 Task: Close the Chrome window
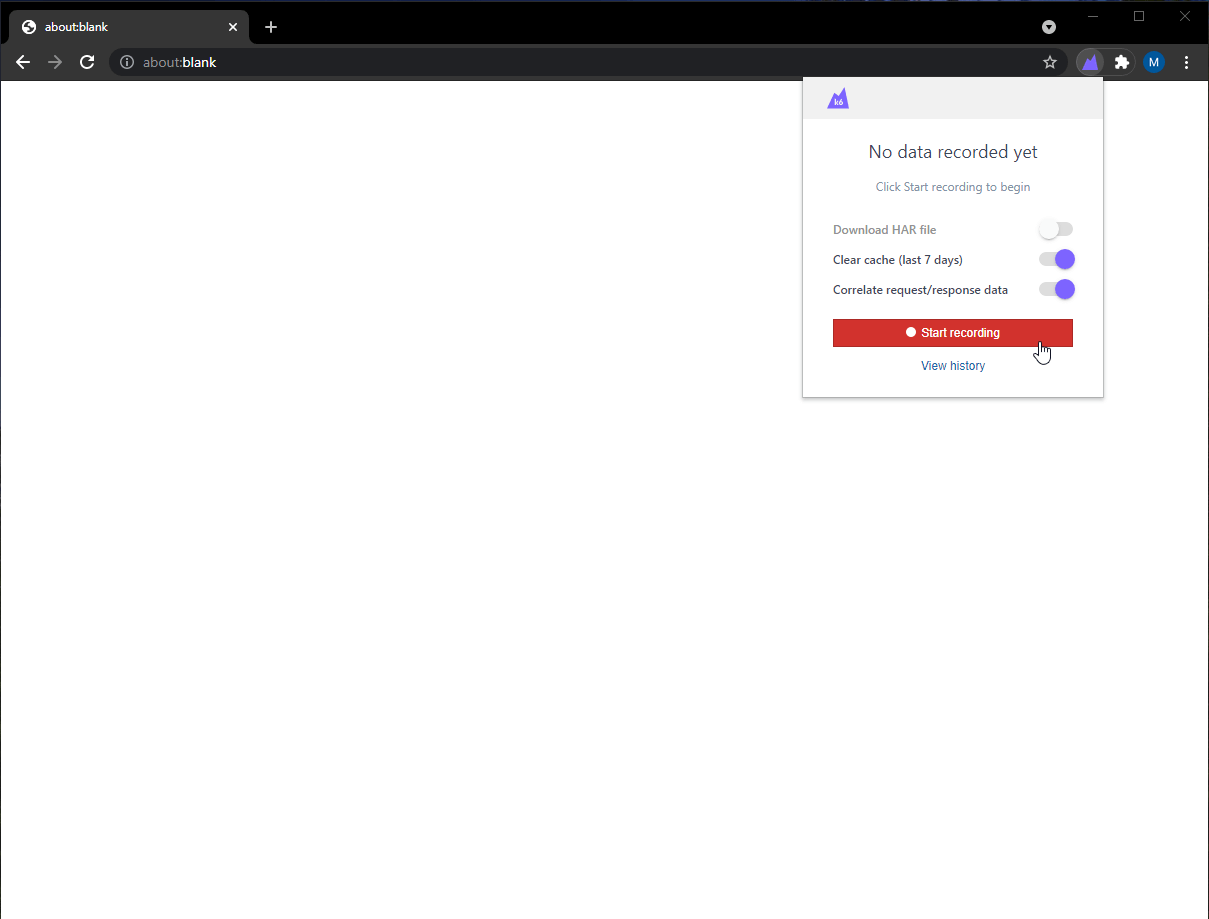1185,16
